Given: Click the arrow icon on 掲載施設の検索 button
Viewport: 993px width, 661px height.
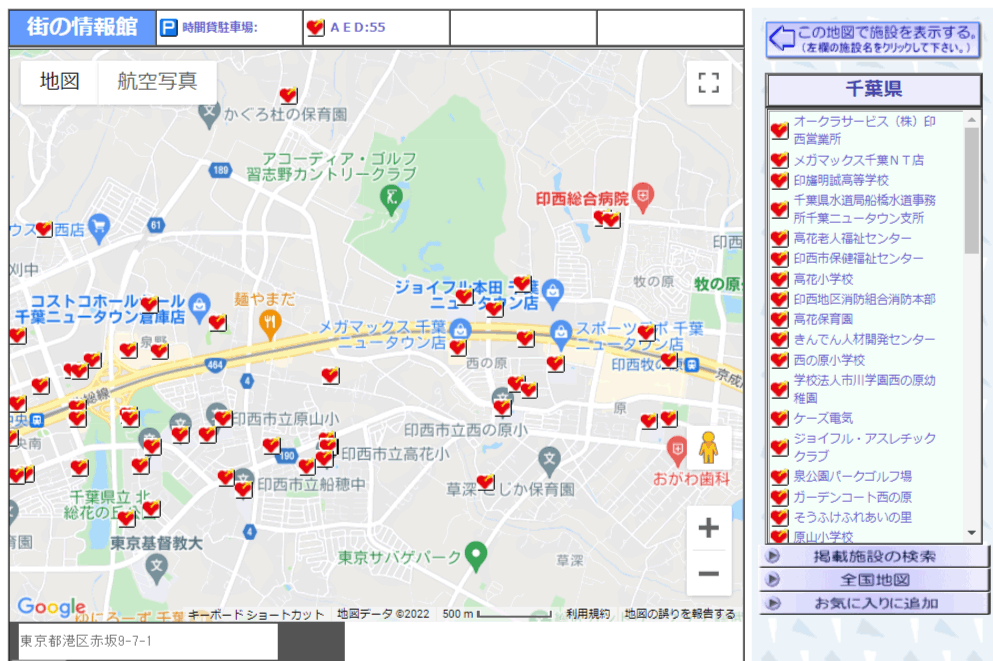Looking at the screenshot, I should point(773,556).
